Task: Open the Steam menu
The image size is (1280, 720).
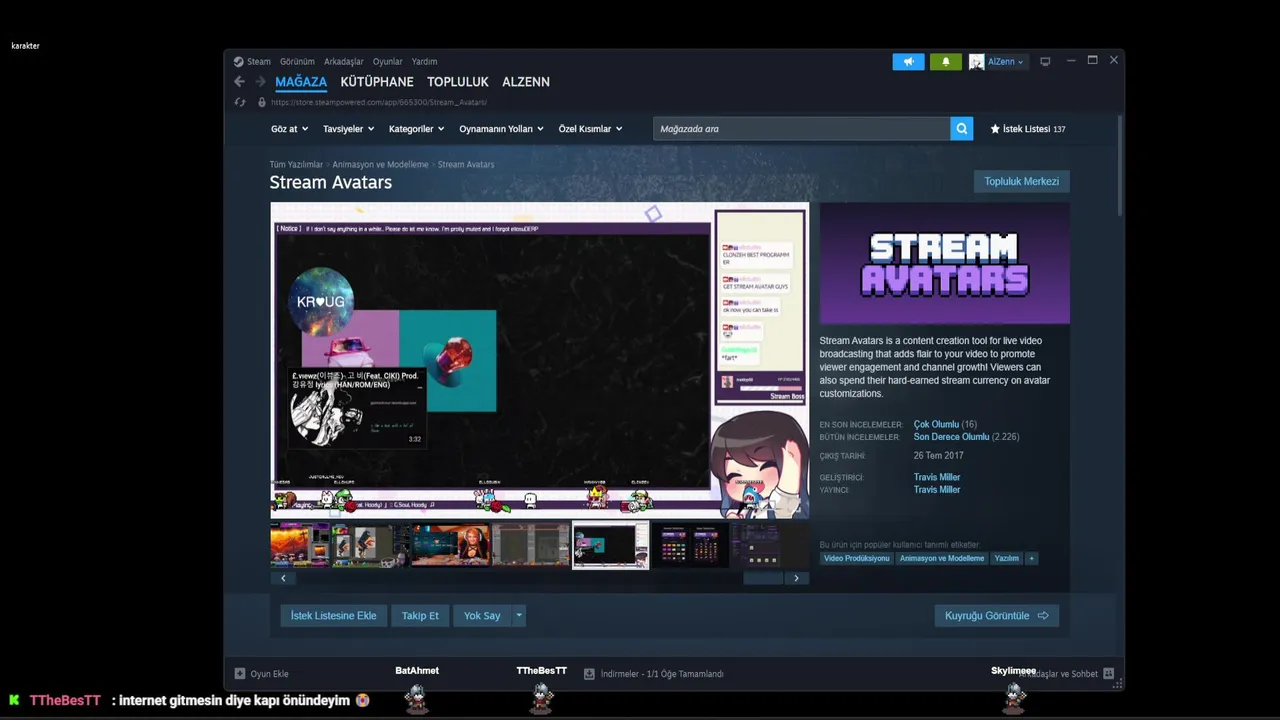Action: [259, 62]
